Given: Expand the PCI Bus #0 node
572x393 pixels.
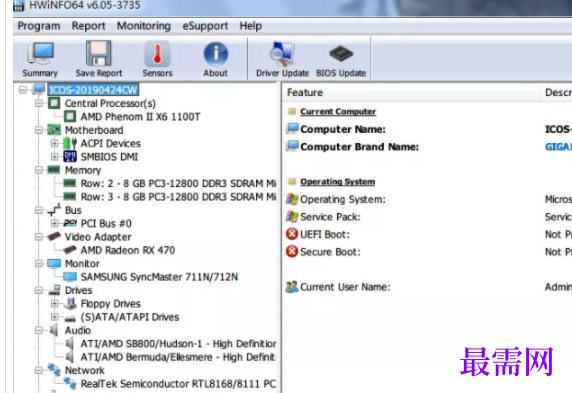Looking at the screenshot, I should [54, 223].
